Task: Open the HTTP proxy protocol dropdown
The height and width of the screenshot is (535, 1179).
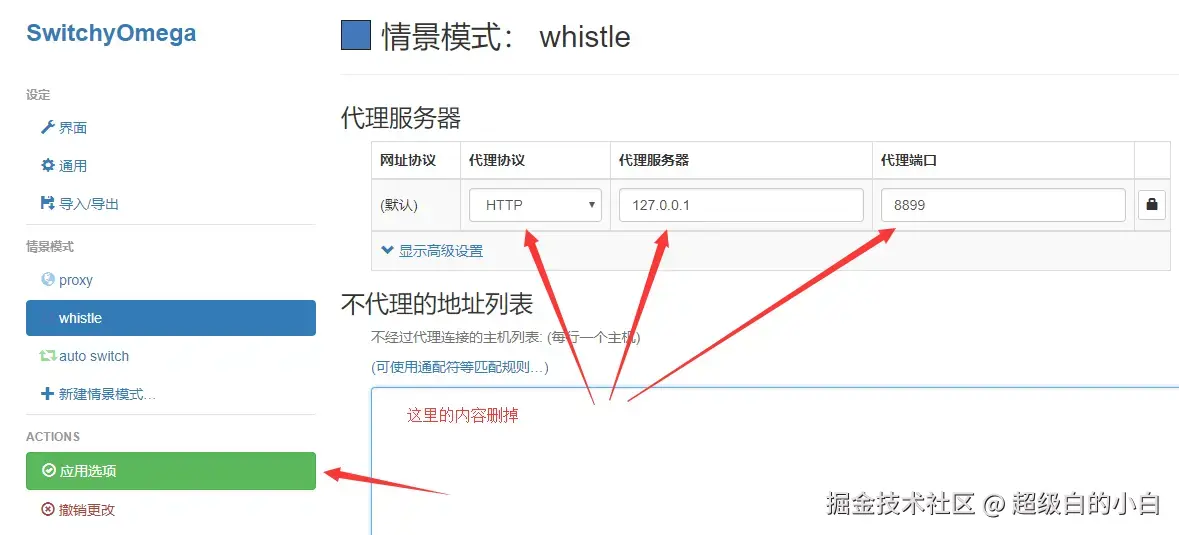Action: click(535, 204)
